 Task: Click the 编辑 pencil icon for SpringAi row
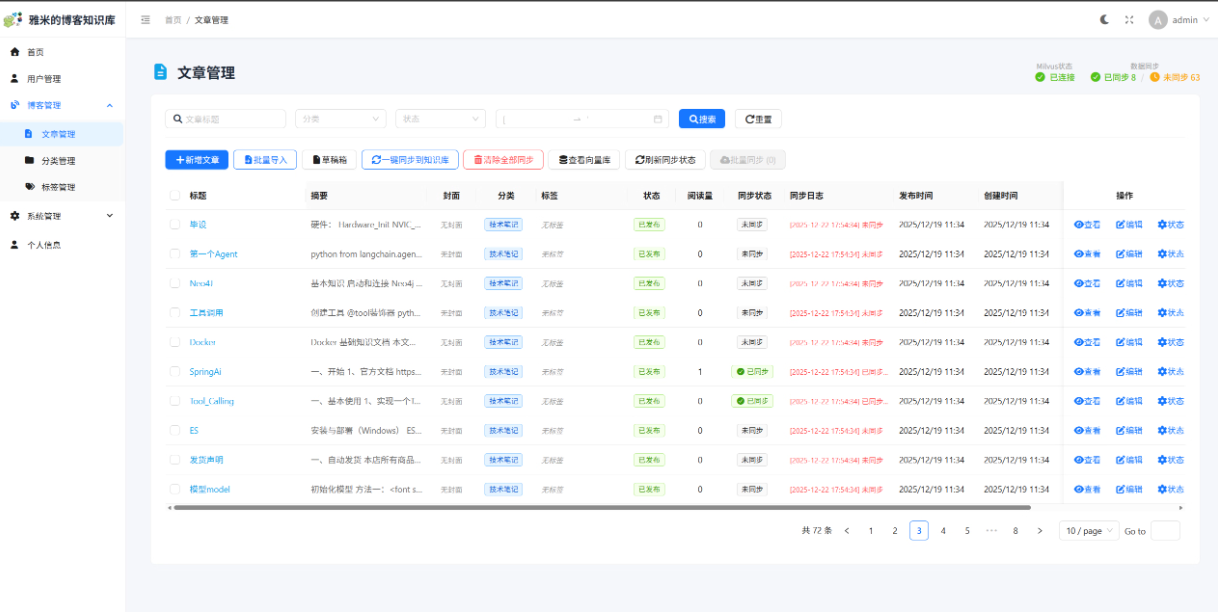click(x=1129, y=372)
